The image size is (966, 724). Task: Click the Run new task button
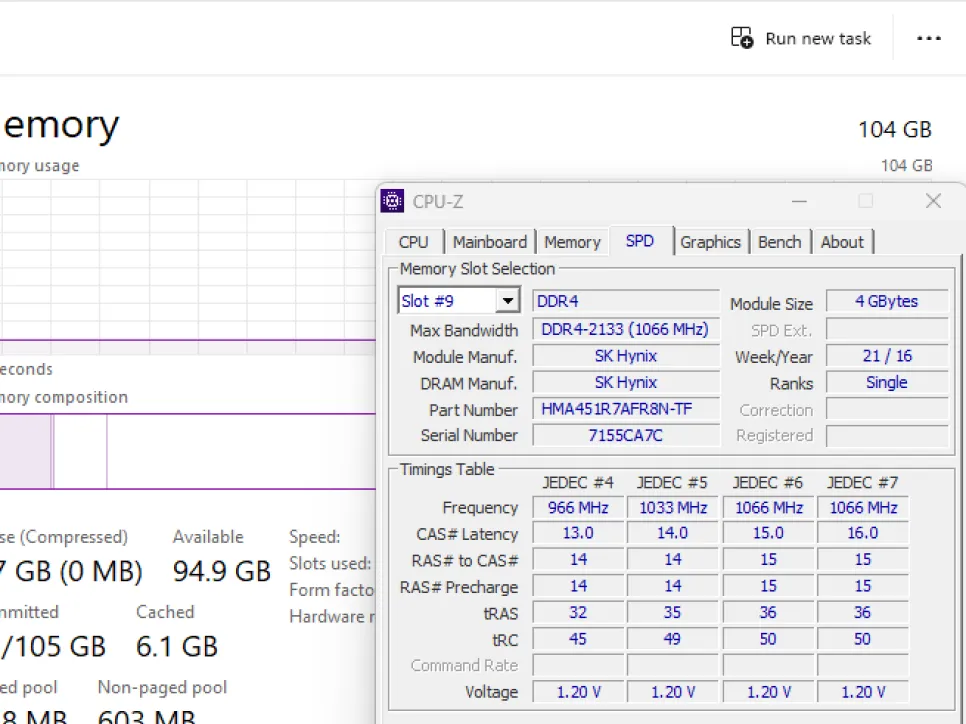point(801,38)
